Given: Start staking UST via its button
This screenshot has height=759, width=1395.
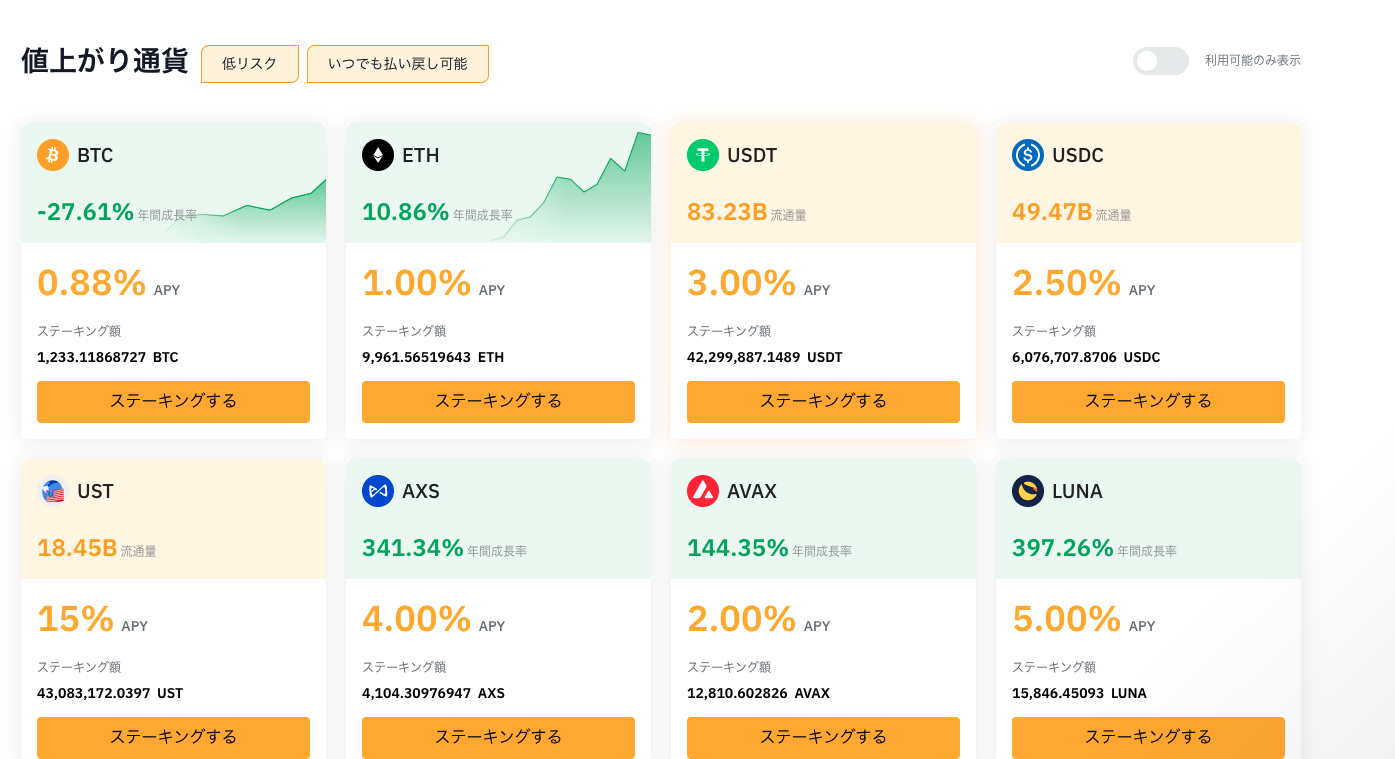Looking at the screenshot, I should pyautogui.click(x=173, y=738).
